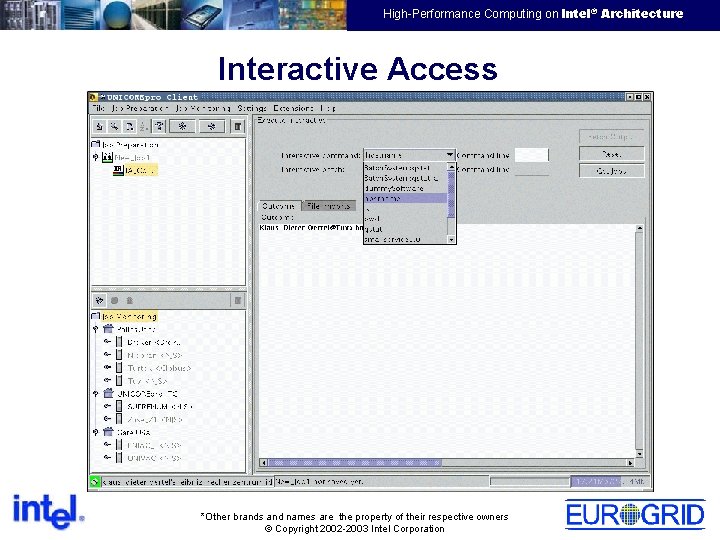Click the task icon of the highlighted IA node
Viewport: 720px width, 540px height.
click(118, 170)
